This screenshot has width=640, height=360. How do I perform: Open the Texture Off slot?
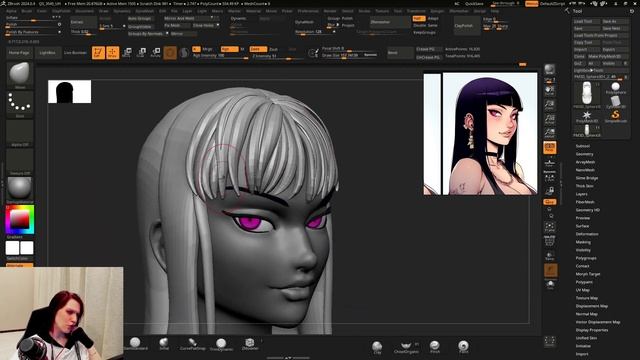20,161
